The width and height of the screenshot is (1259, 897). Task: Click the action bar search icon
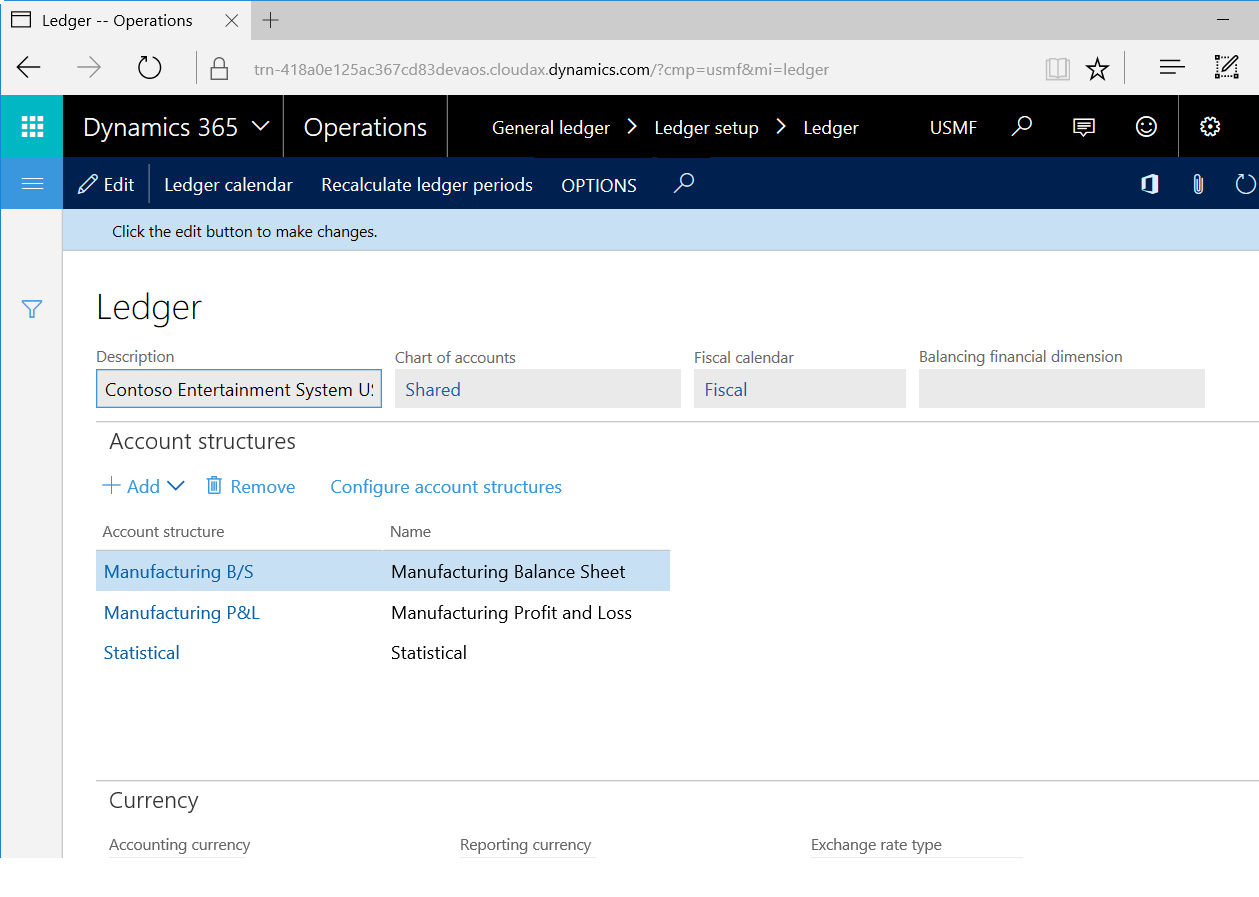point(684,183)
